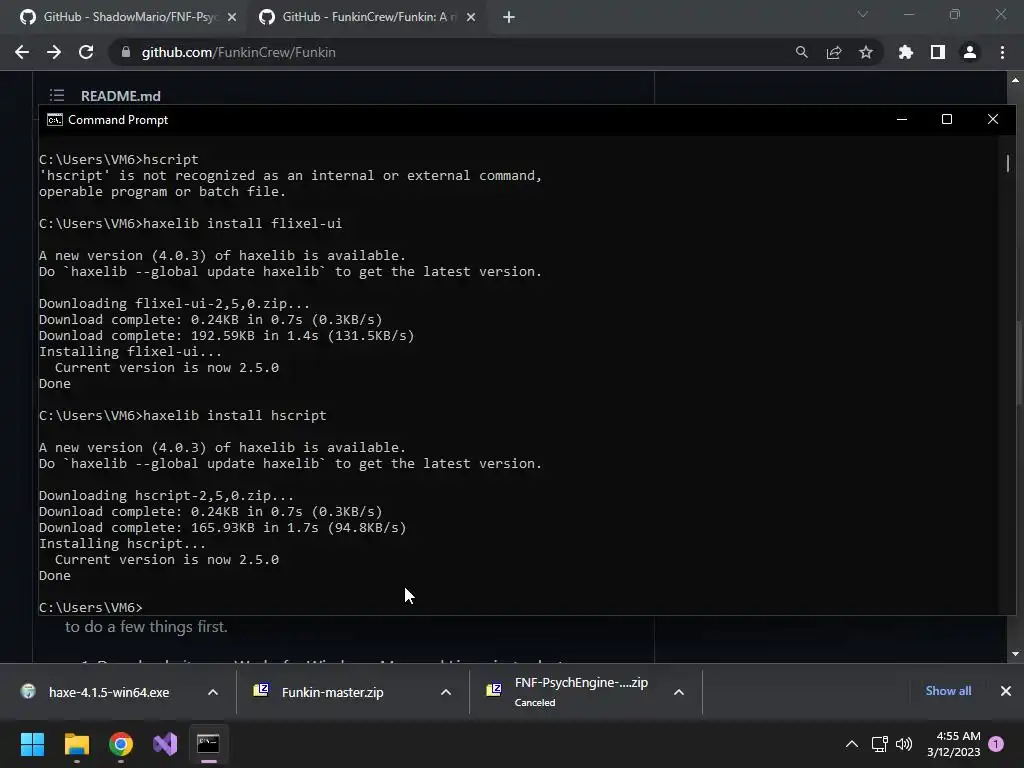Viewport: 1024px width, 768px height.
Task: Open a new Chrome tab
Action: click(509, 17)
